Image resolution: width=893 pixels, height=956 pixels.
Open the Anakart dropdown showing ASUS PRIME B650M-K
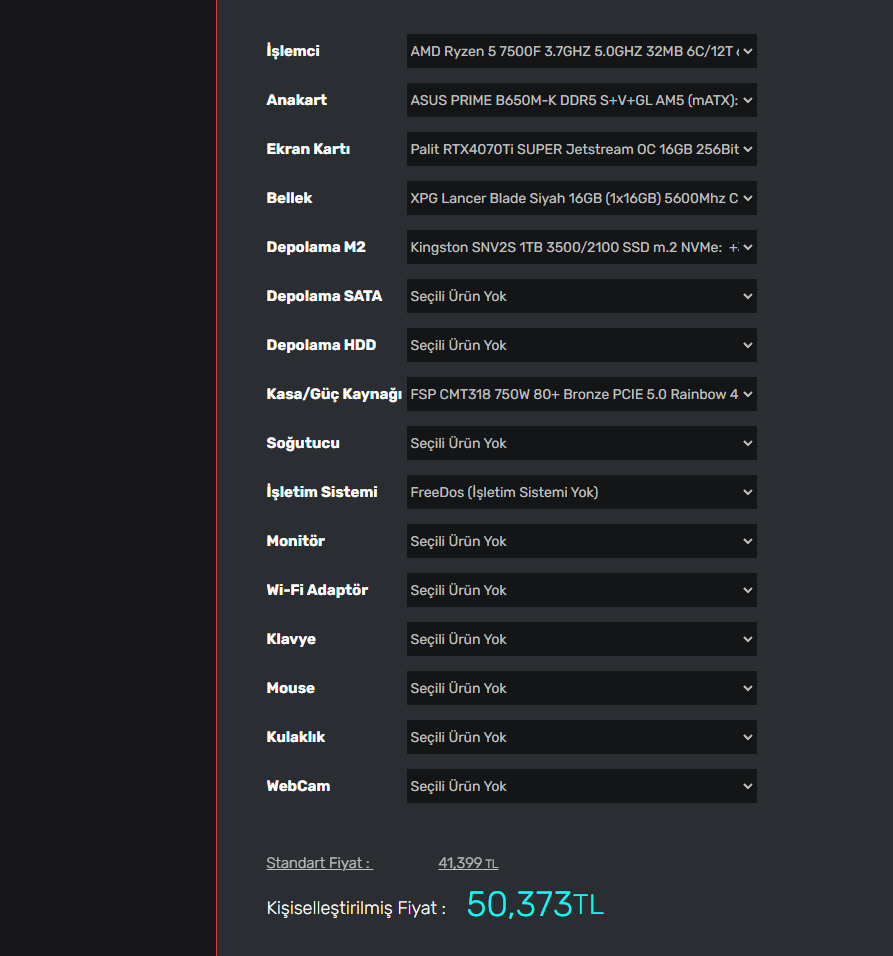[582, 100]
